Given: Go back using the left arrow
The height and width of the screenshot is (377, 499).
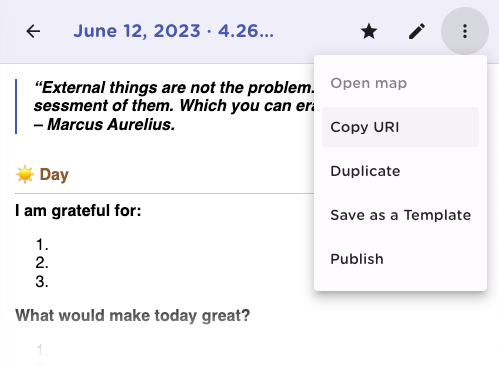Looking at the screenshot, I should pos(33,31).
